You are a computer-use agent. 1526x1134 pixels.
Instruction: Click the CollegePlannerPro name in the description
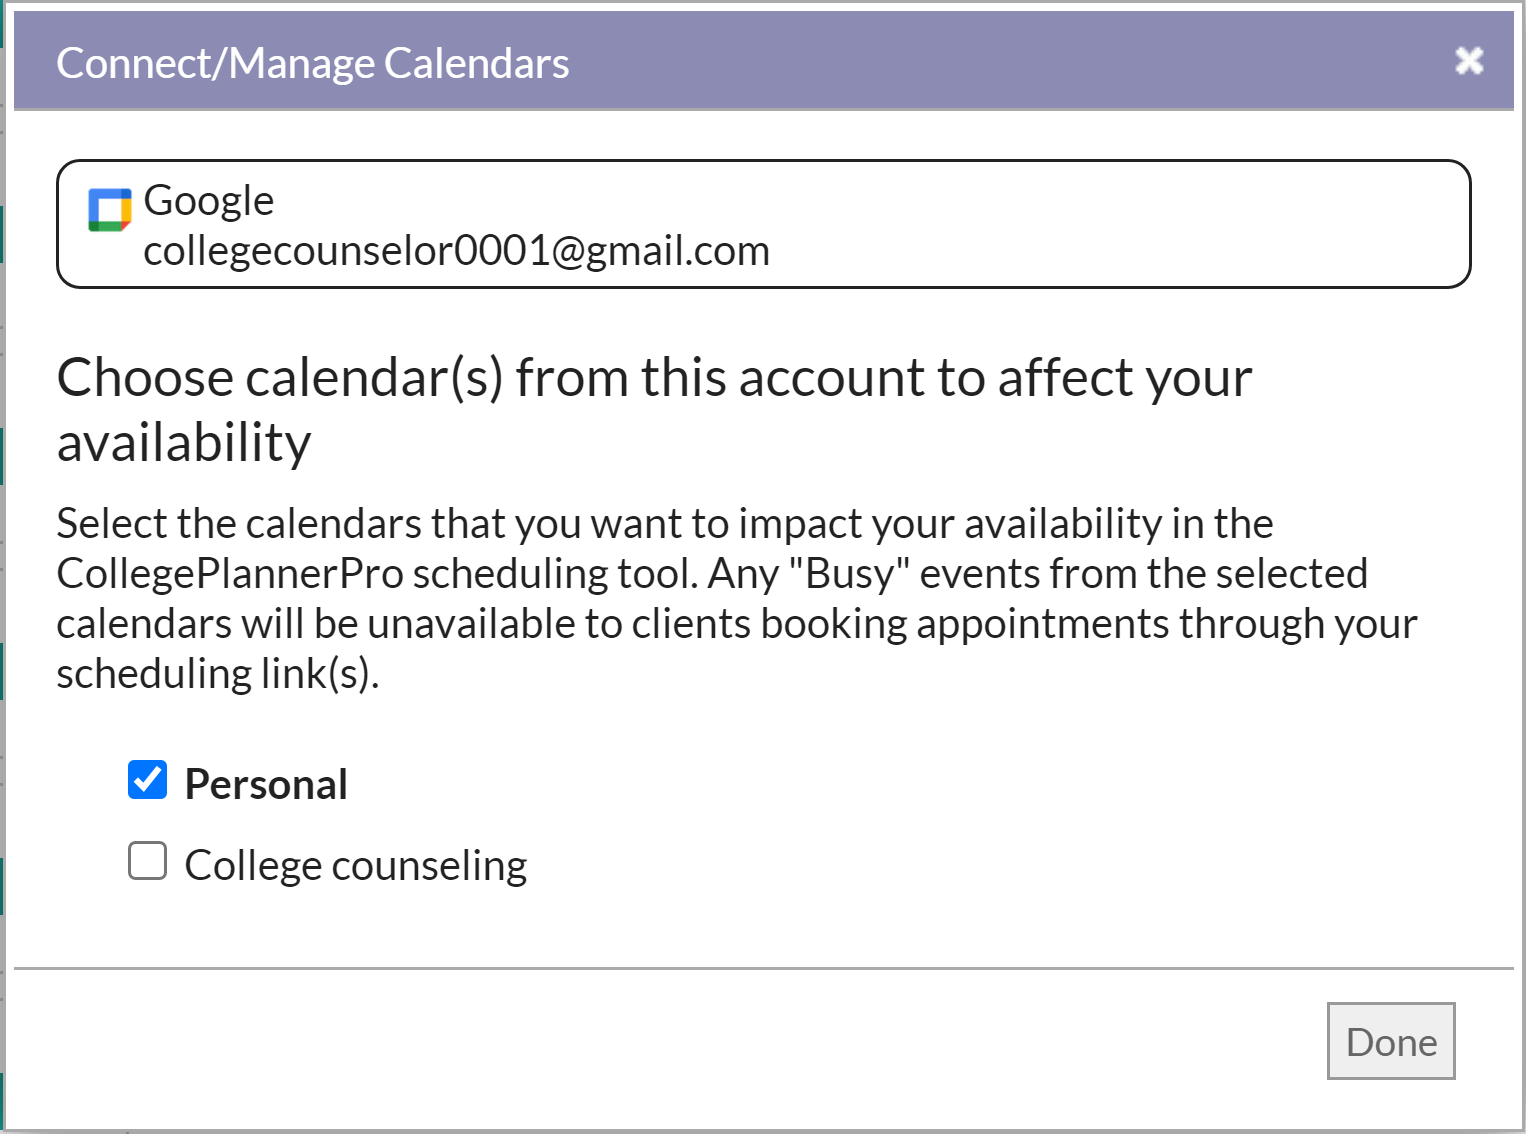coord(230,574)
